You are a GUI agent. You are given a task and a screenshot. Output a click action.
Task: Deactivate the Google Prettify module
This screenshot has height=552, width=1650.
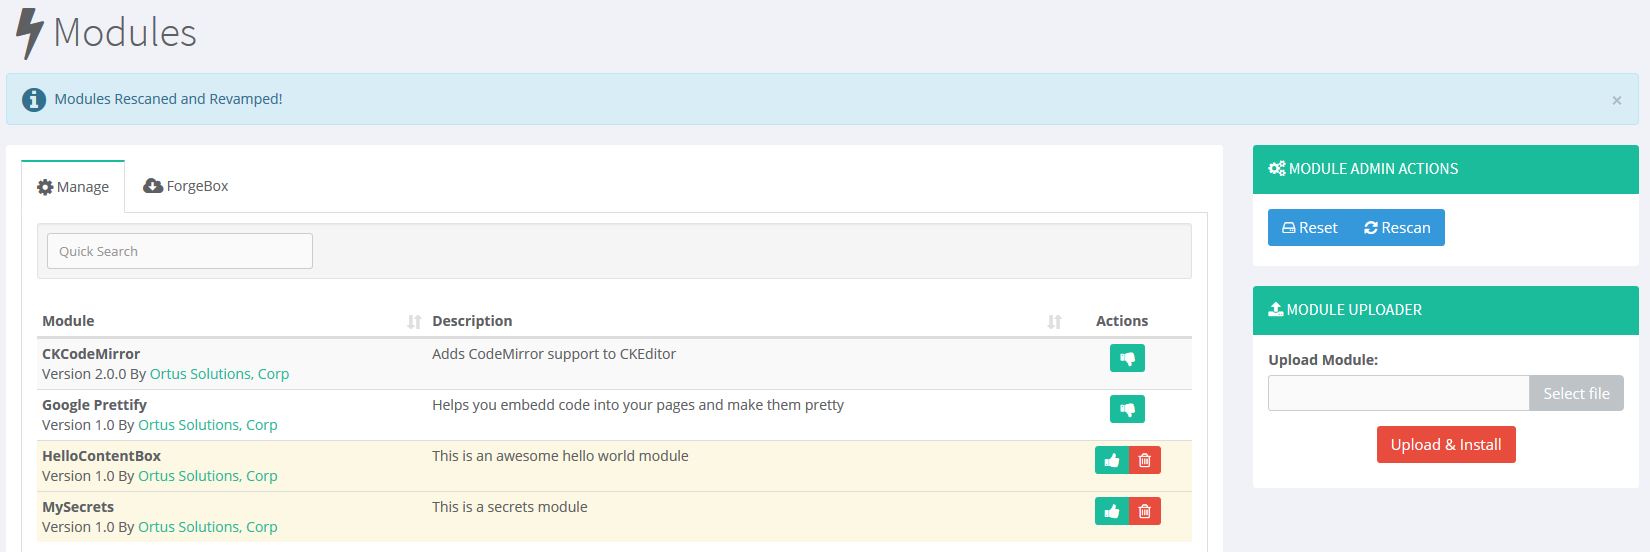point(1127,409)
